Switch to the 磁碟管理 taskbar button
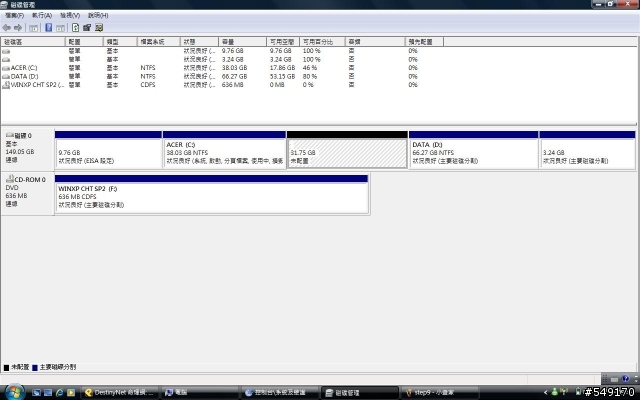 pos(359,393)
